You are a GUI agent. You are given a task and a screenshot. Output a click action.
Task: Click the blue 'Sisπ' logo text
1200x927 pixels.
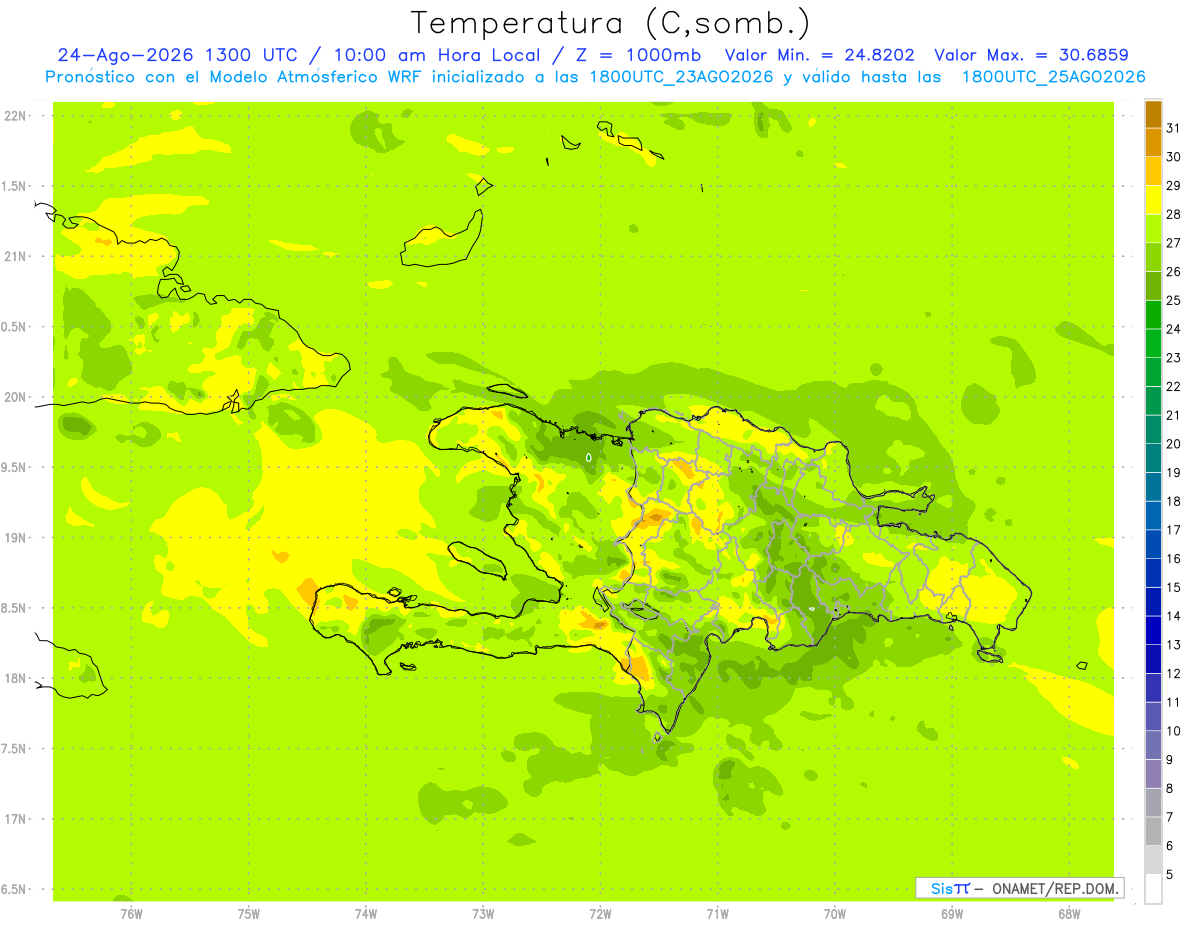click(x=949, y=888)
